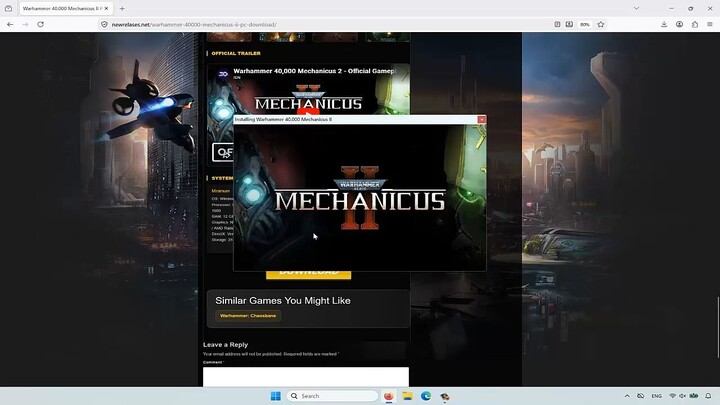The height and width of the screenshot is (405, 720).
Task: Open the muted speaker volume icon
Action: click(683, 396)
